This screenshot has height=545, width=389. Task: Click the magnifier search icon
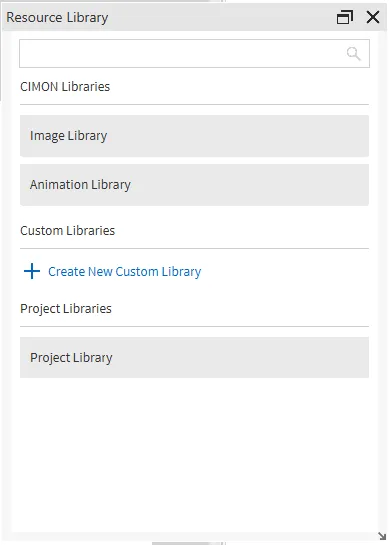(353, 54)
